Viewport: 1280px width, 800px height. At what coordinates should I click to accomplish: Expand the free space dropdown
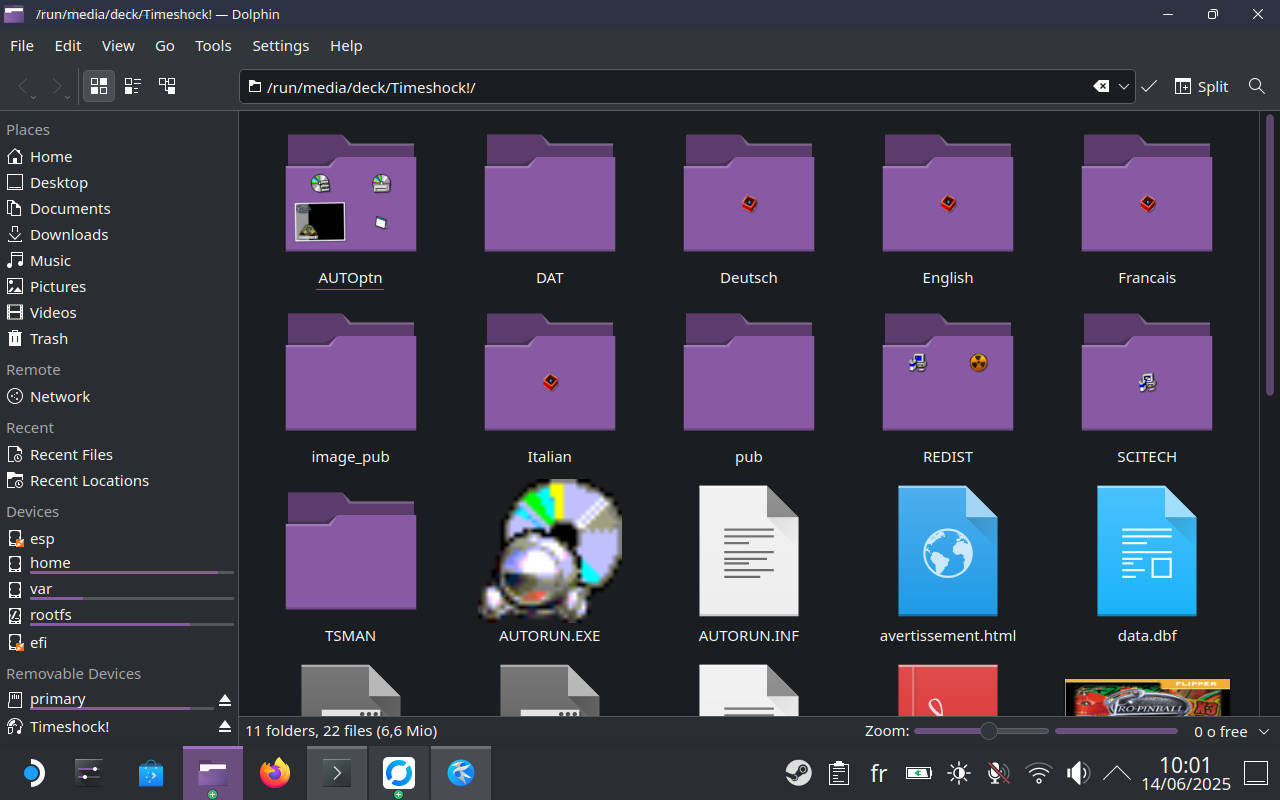[x=1264, y=732]
